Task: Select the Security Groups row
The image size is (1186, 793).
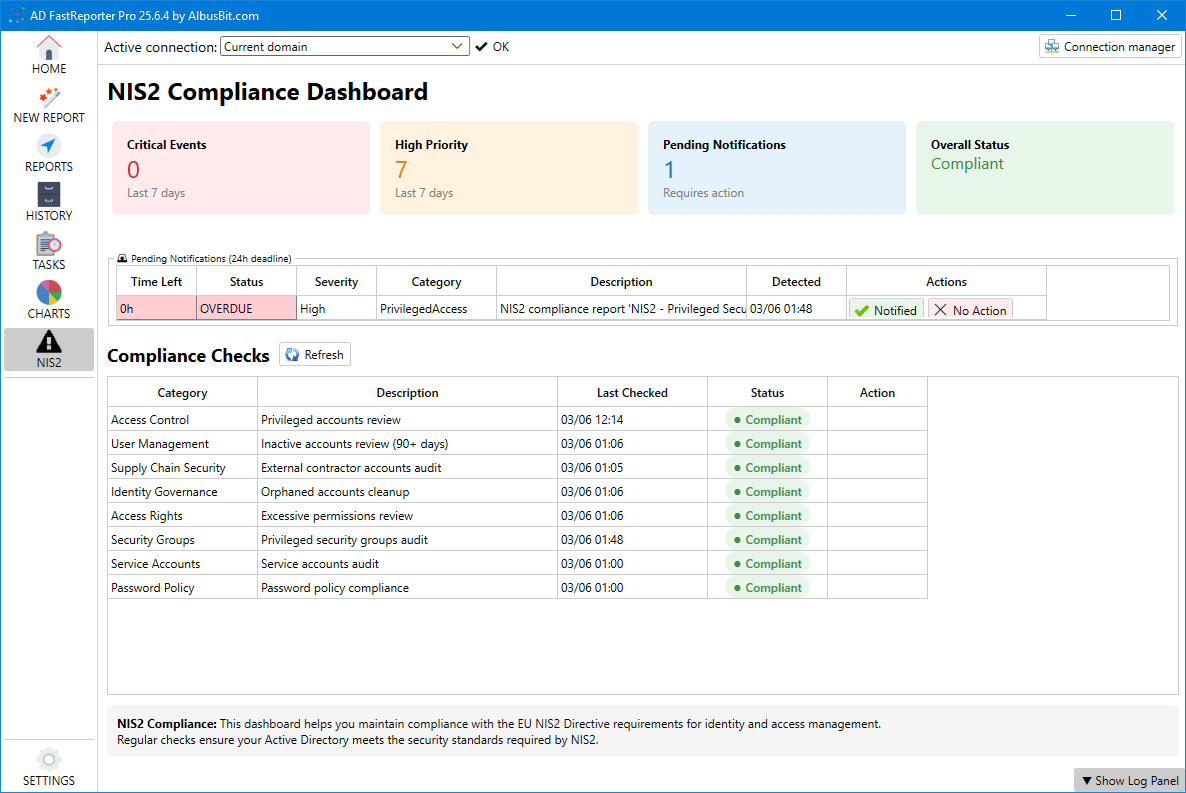Action: (517, 540)
